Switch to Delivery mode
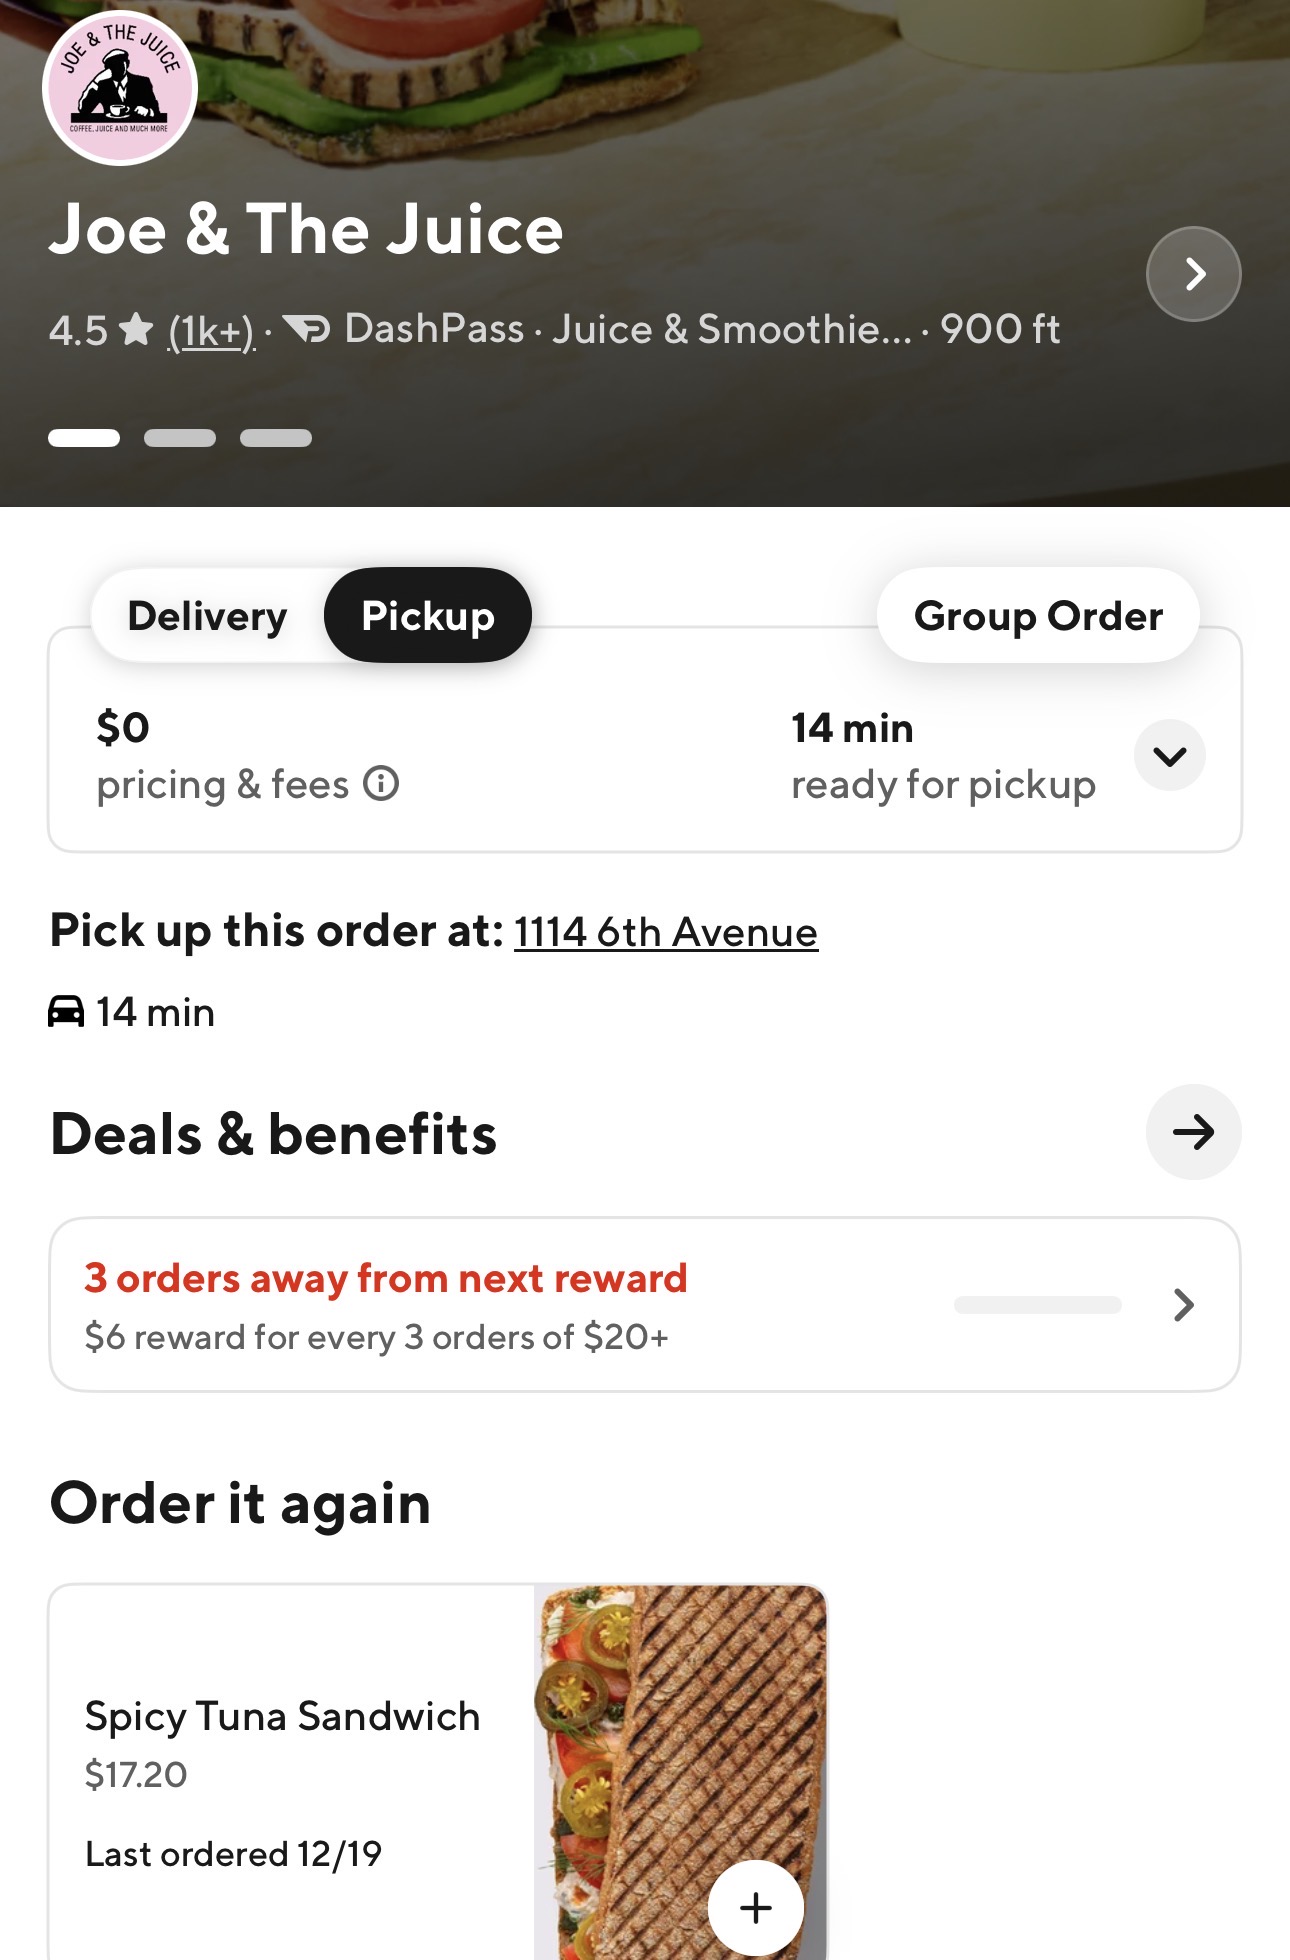 click(208, 616)
